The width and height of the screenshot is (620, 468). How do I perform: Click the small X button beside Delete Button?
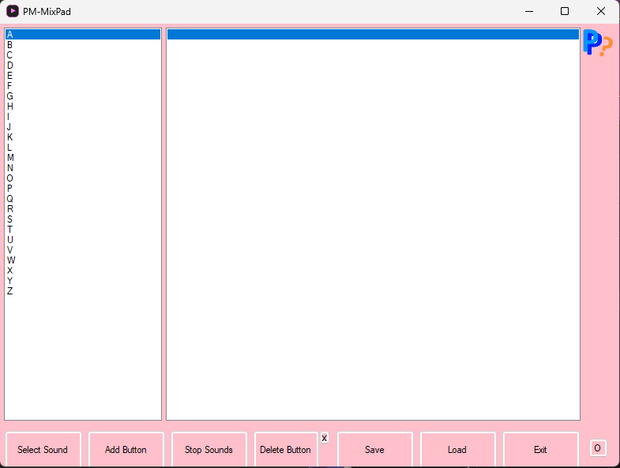point(324,438)
